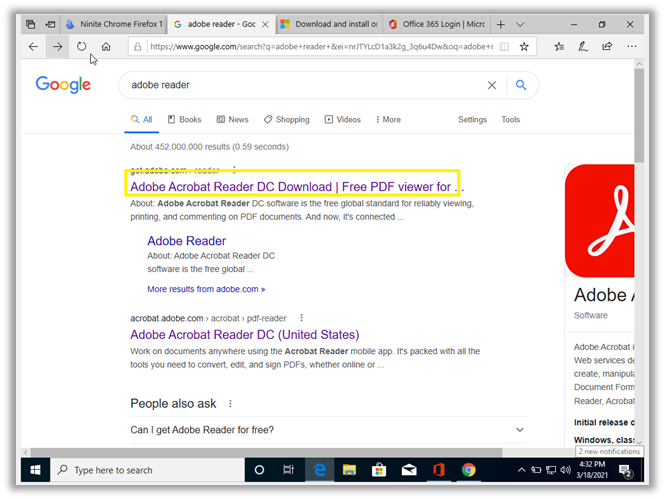
Task: Click the vertical scrollbar thumb
Action: (639, 115)
